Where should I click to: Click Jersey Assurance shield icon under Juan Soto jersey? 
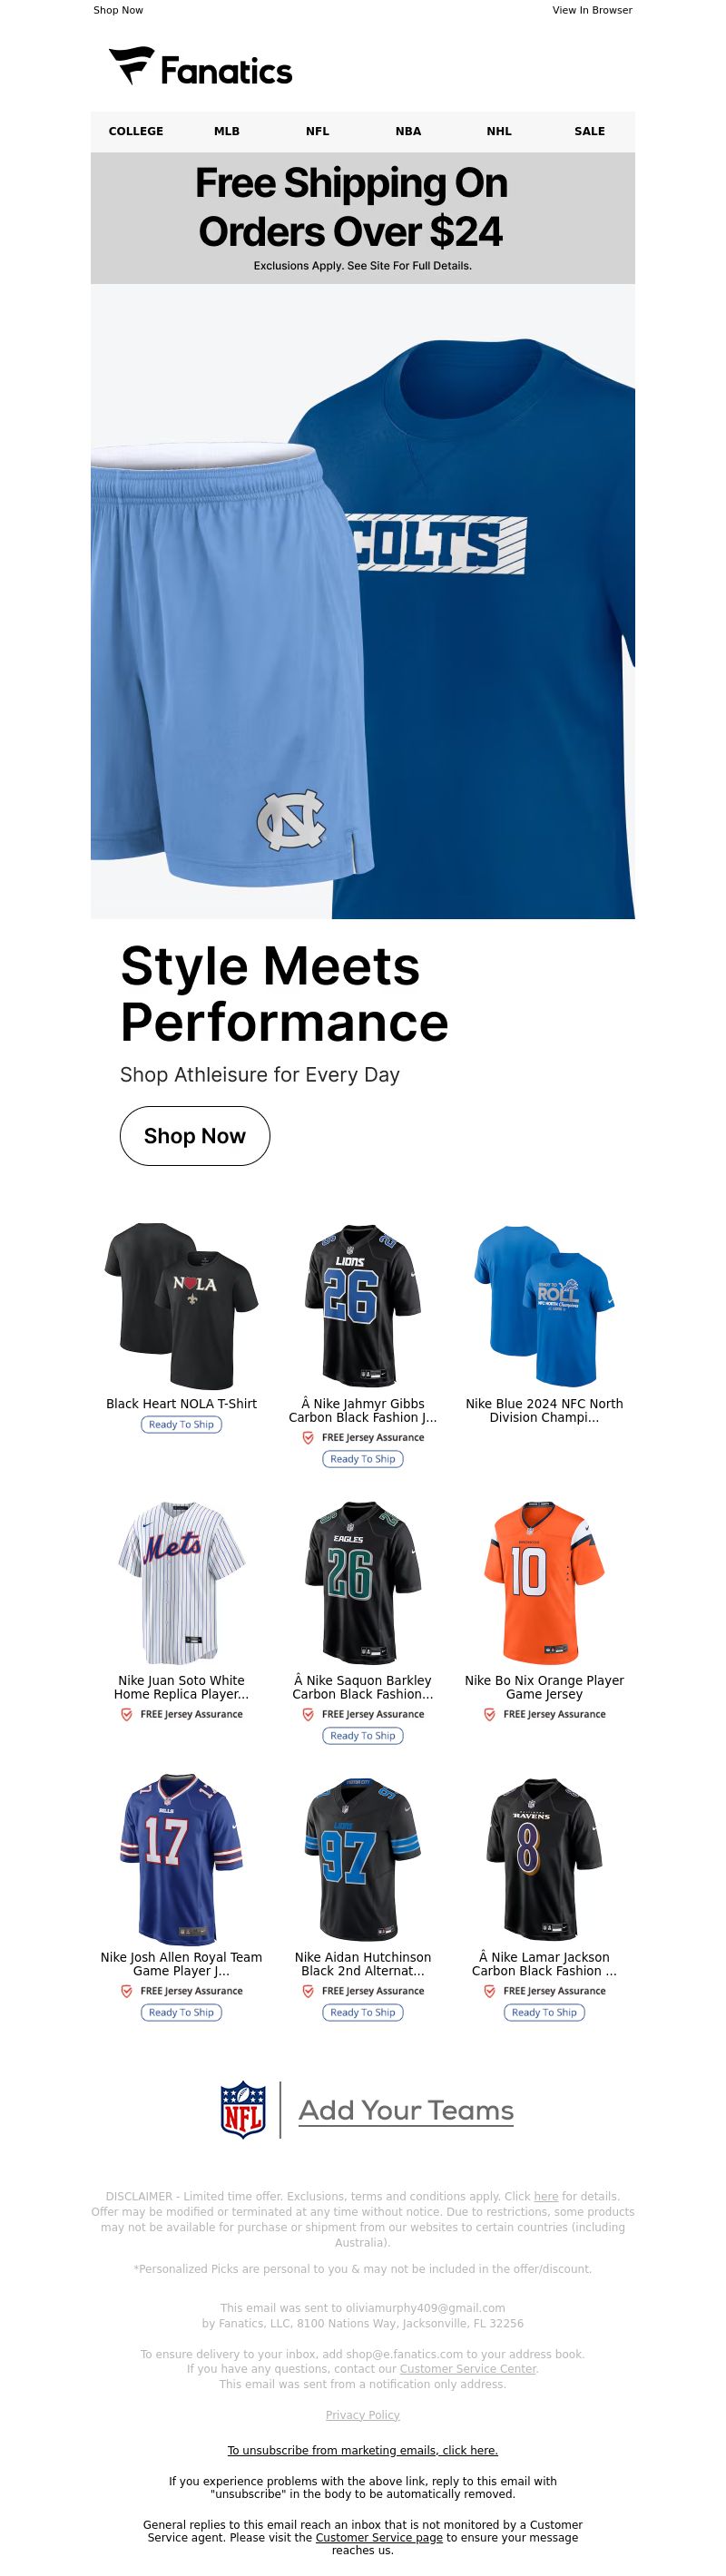127,1714
